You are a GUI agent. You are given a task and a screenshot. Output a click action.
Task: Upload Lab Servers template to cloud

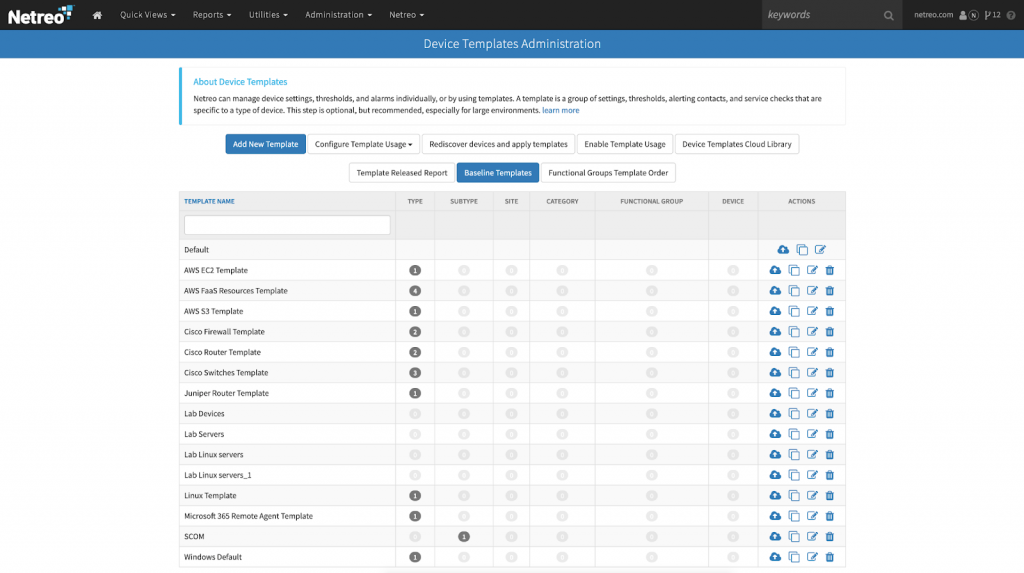775,434
